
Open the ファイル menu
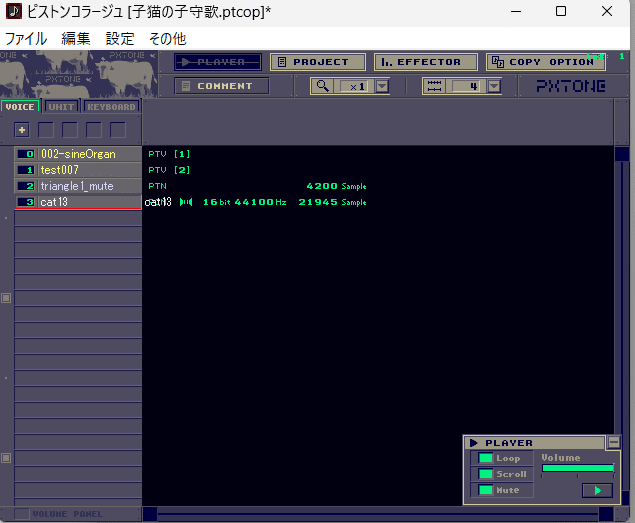[x=26, y=39]
